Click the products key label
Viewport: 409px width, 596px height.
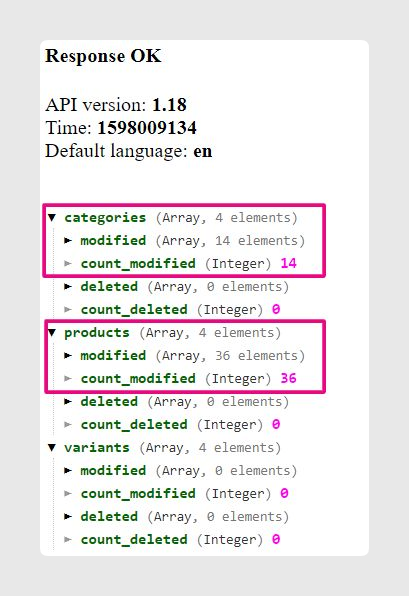[97, 333]
